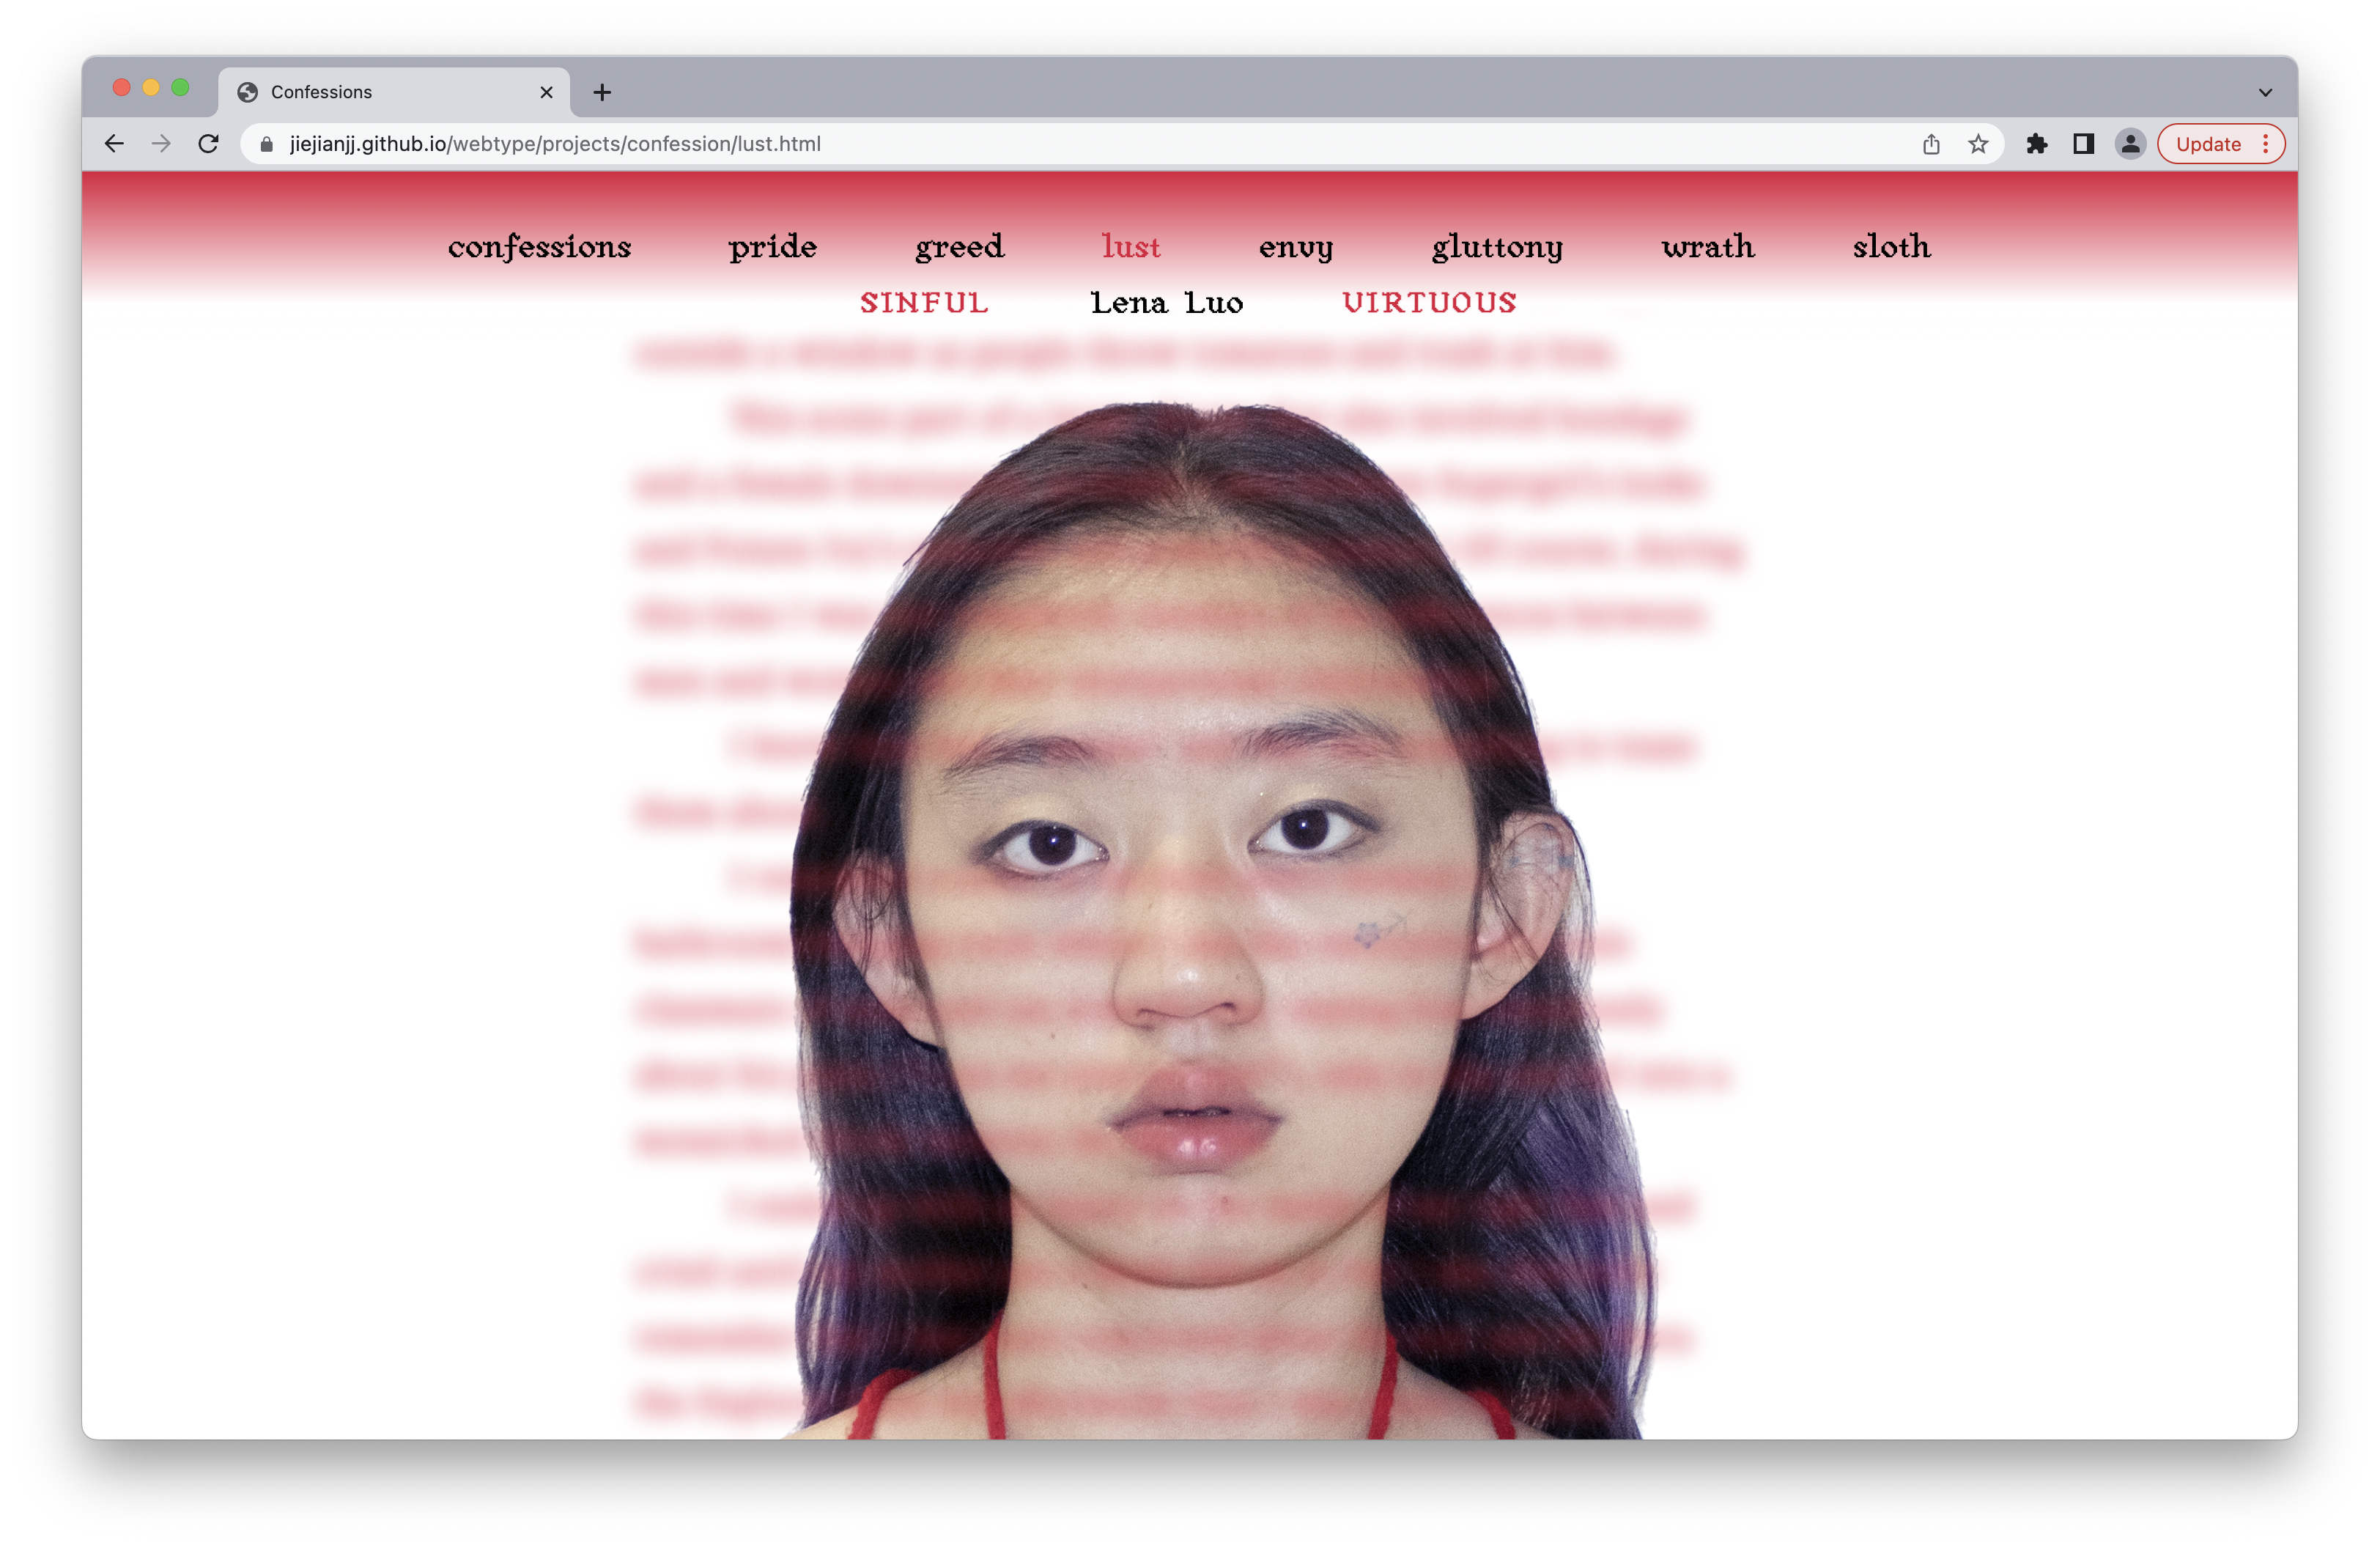Open the user profile avatar
This screenshot has height=1548, width=2380.
[2130, 144]
